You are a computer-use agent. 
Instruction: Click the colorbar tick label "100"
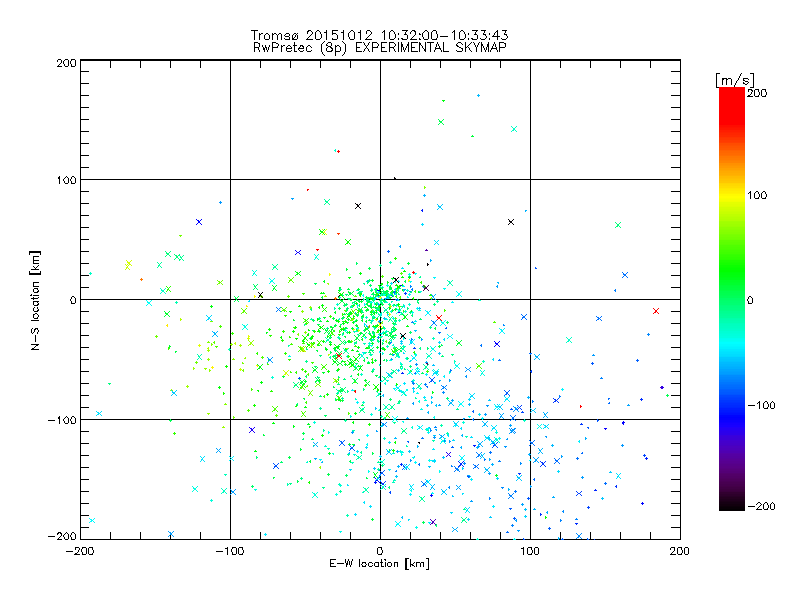click(757, 195)
